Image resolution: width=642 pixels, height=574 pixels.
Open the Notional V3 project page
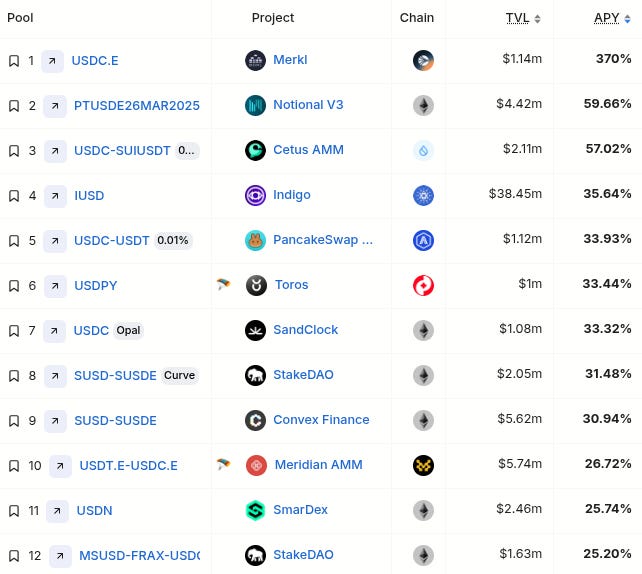pos(308,105)
